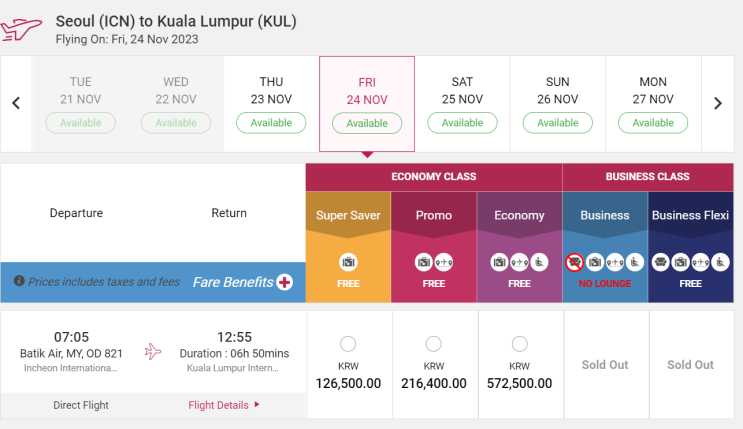Select the Promo fare KRW 216,400.00
Viewport: 743px width, 429px height.
pyautogui.click(x=434, y=344)
